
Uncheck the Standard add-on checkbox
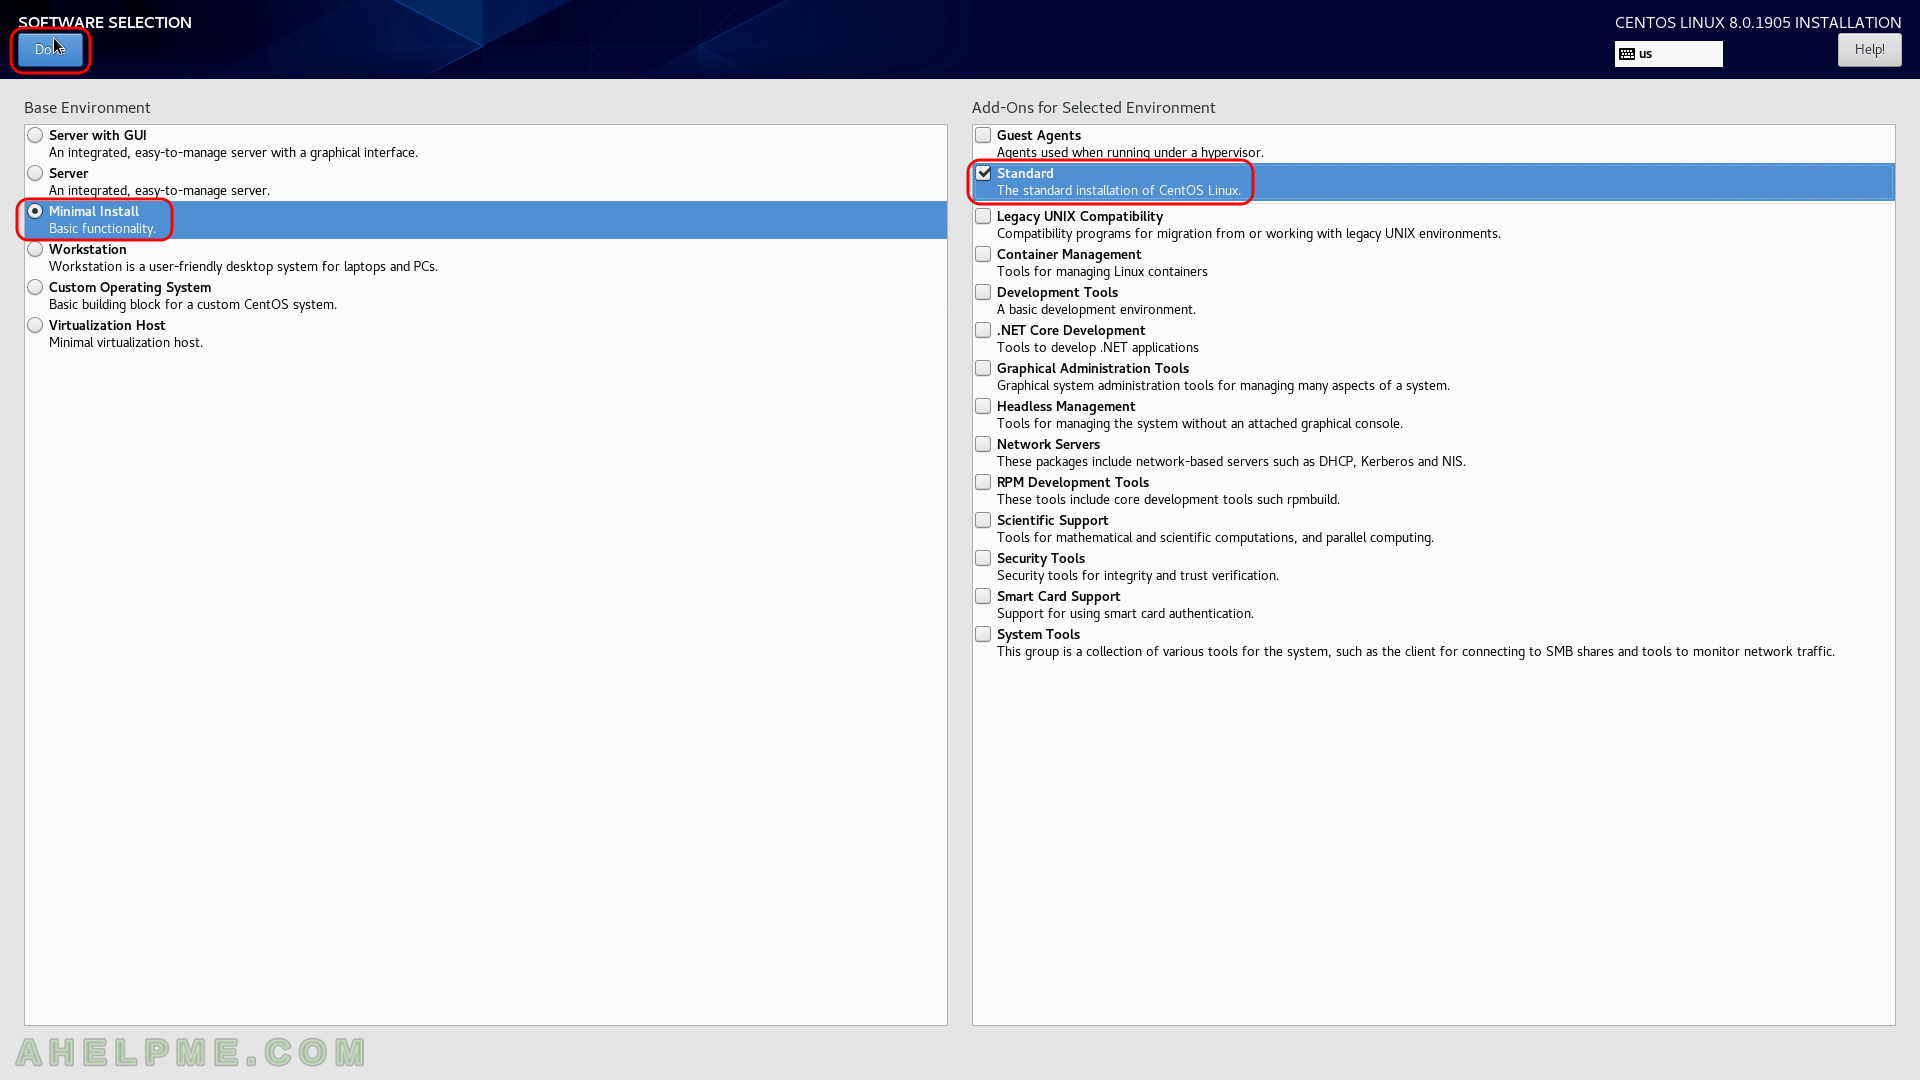click(983, 173)
